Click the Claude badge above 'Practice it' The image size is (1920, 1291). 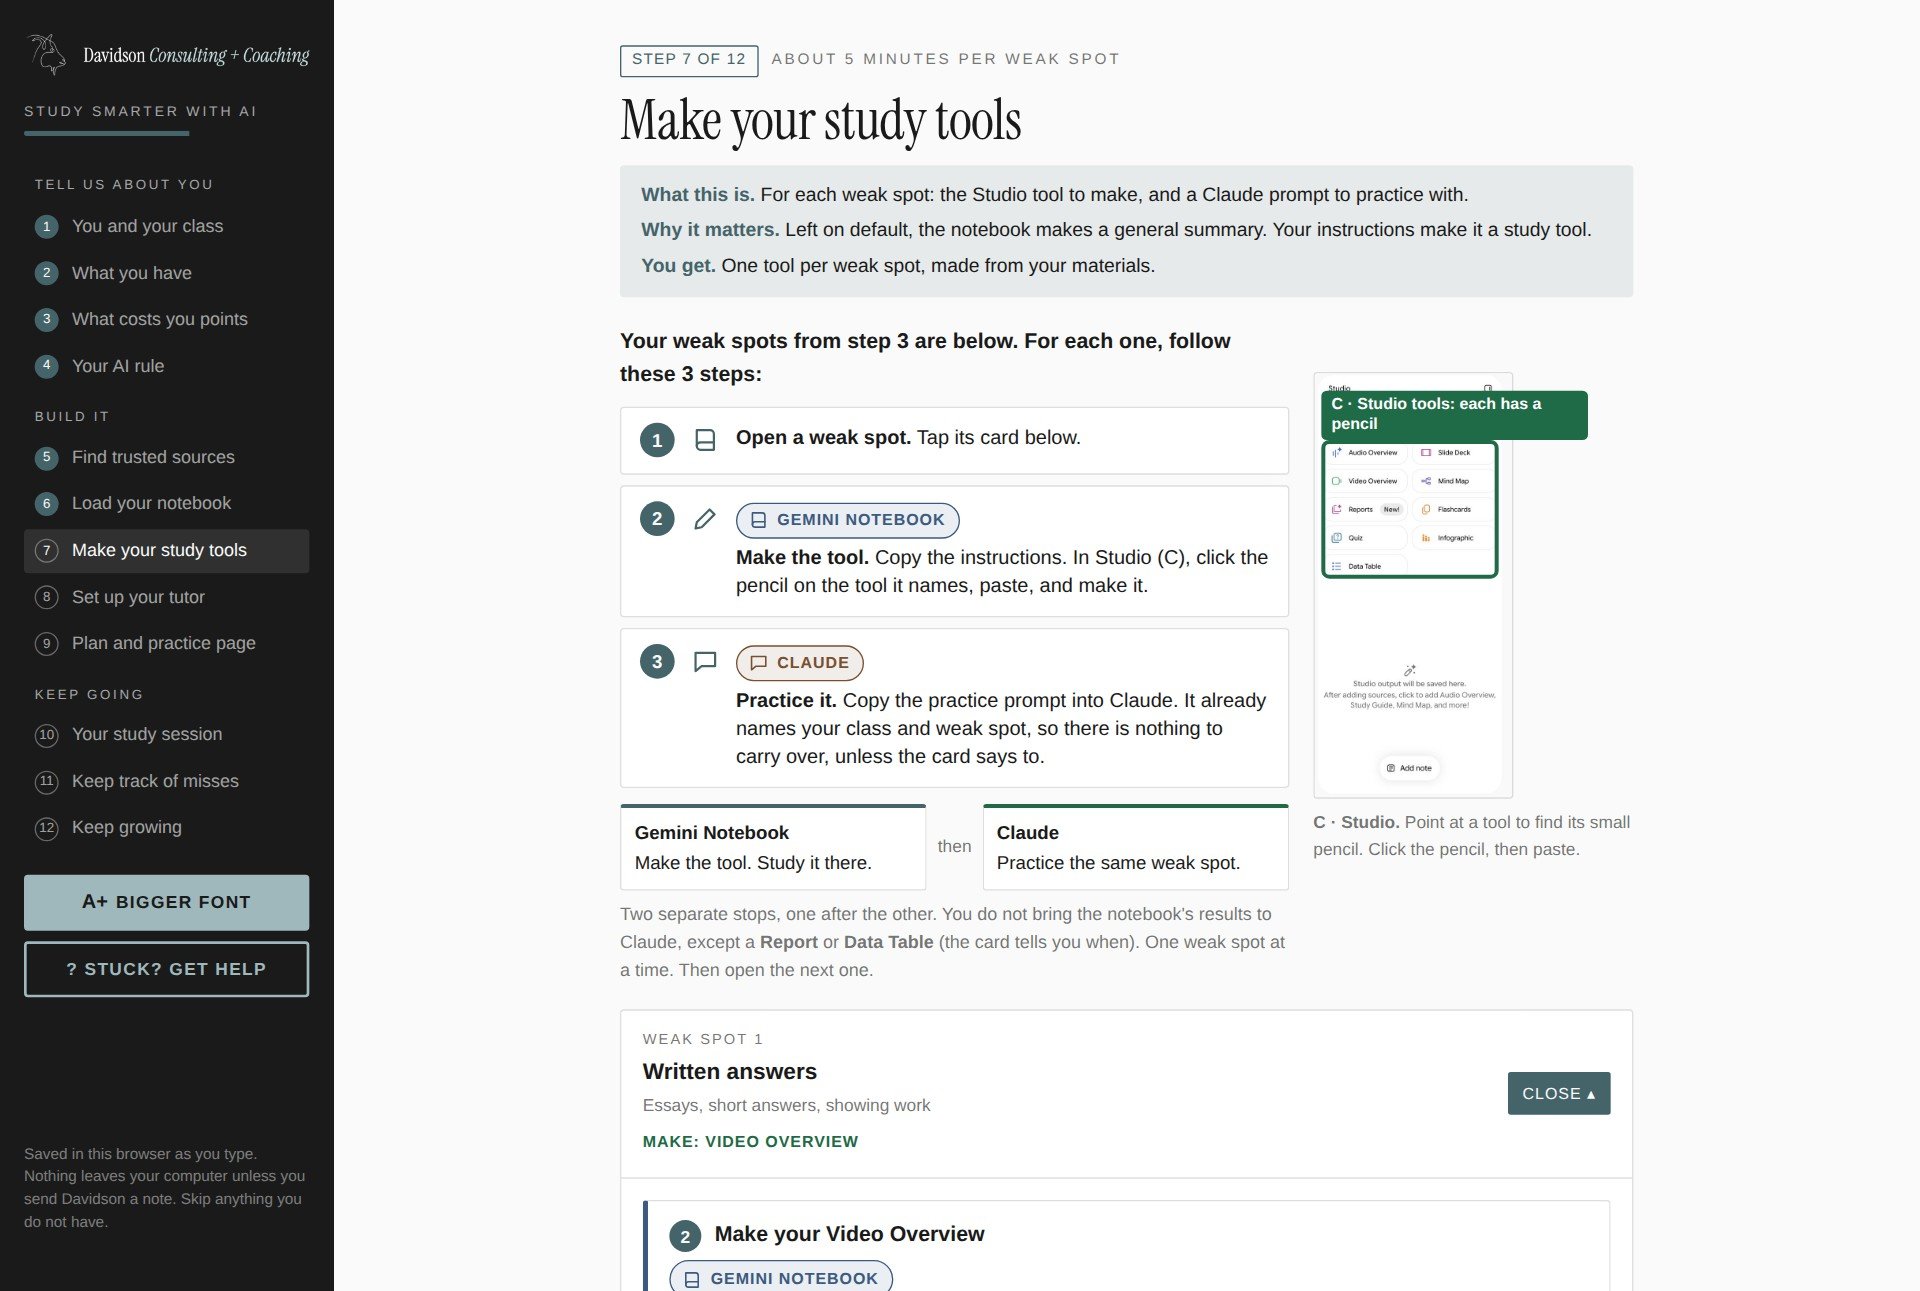(x=799, y=663)
